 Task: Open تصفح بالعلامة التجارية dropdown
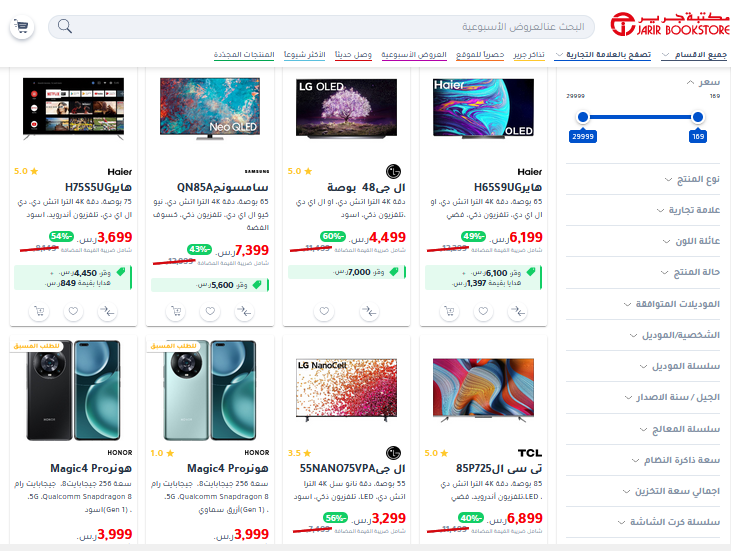pyautogui.click(x=603, y=55)
